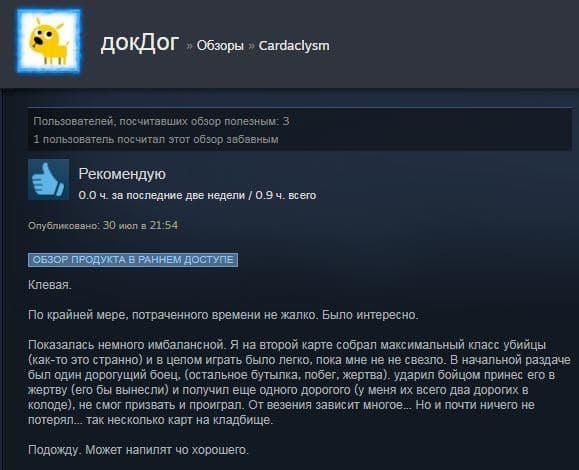Click the » separator before Cardaclysm
This screenshot has height=470, width=579.
251,46
